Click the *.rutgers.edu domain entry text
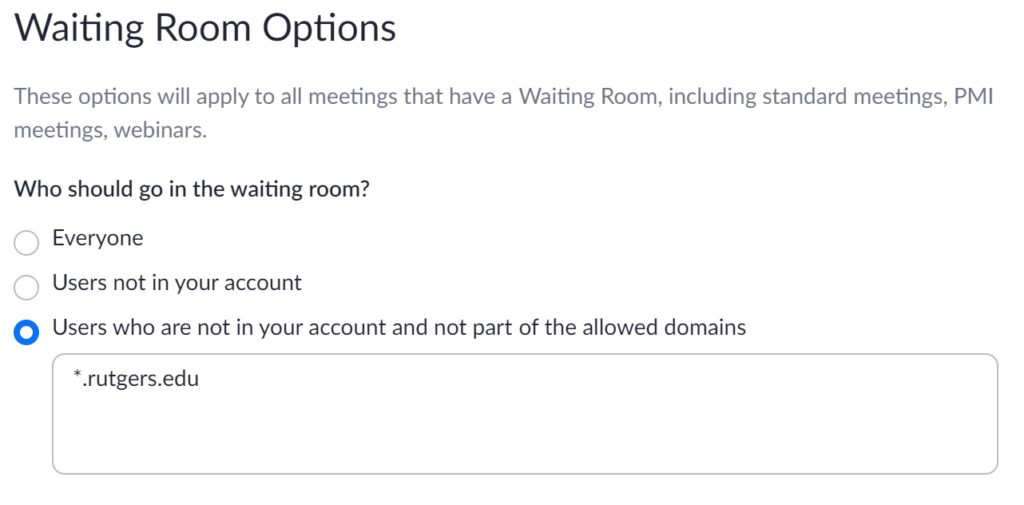 point(135,379)
